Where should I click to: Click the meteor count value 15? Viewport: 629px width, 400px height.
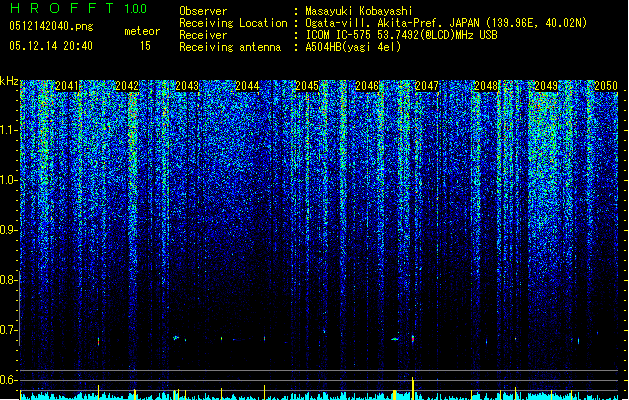coord(145,46)
